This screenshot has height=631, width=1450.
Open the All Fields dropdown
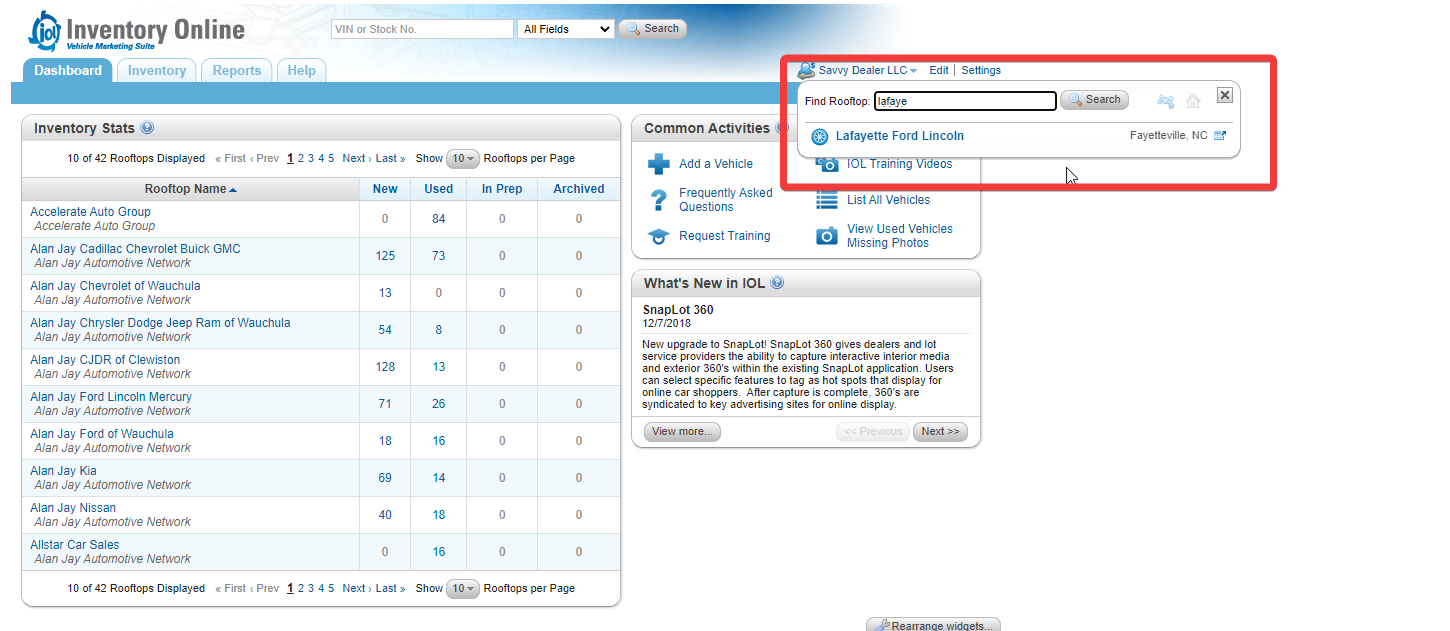(x=566, y=29)
